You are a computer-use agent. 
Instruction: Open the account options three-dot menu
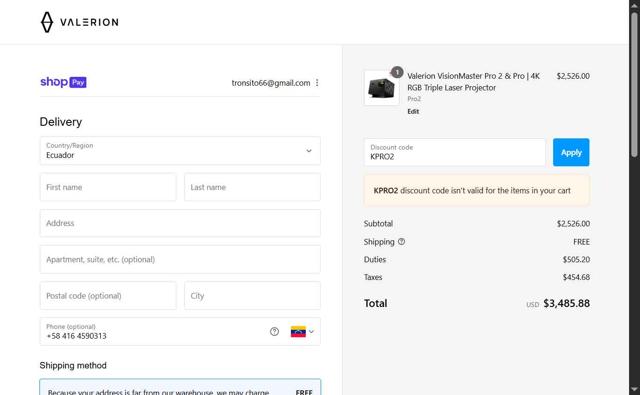coord(317,83)
